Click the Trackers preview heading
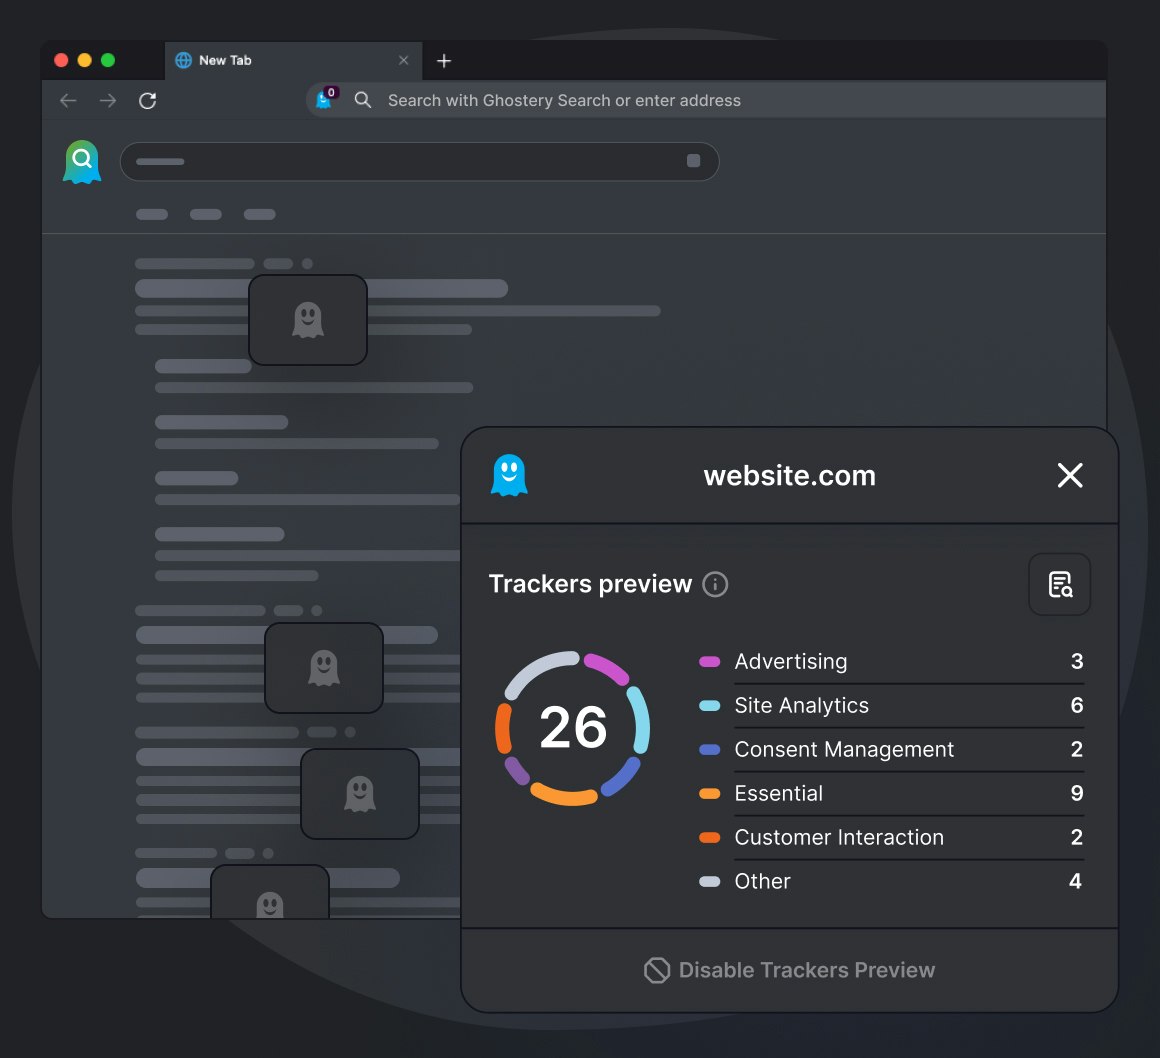 [590, 584]
